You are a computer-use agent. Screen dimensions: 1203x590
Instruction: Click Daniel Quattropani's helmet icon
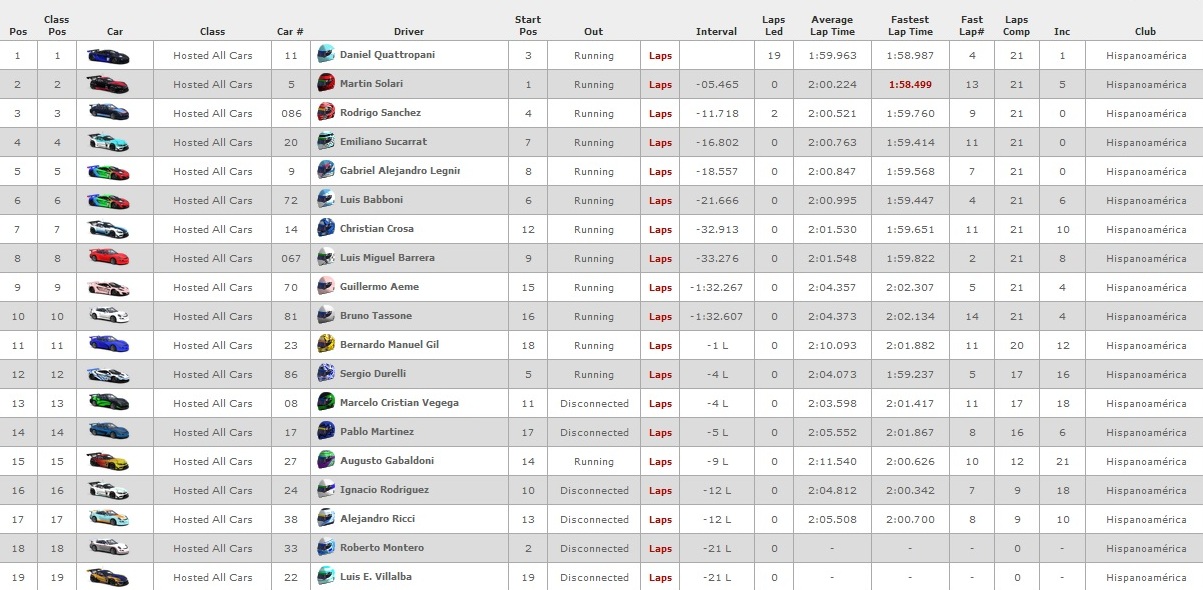pos(325,54)
